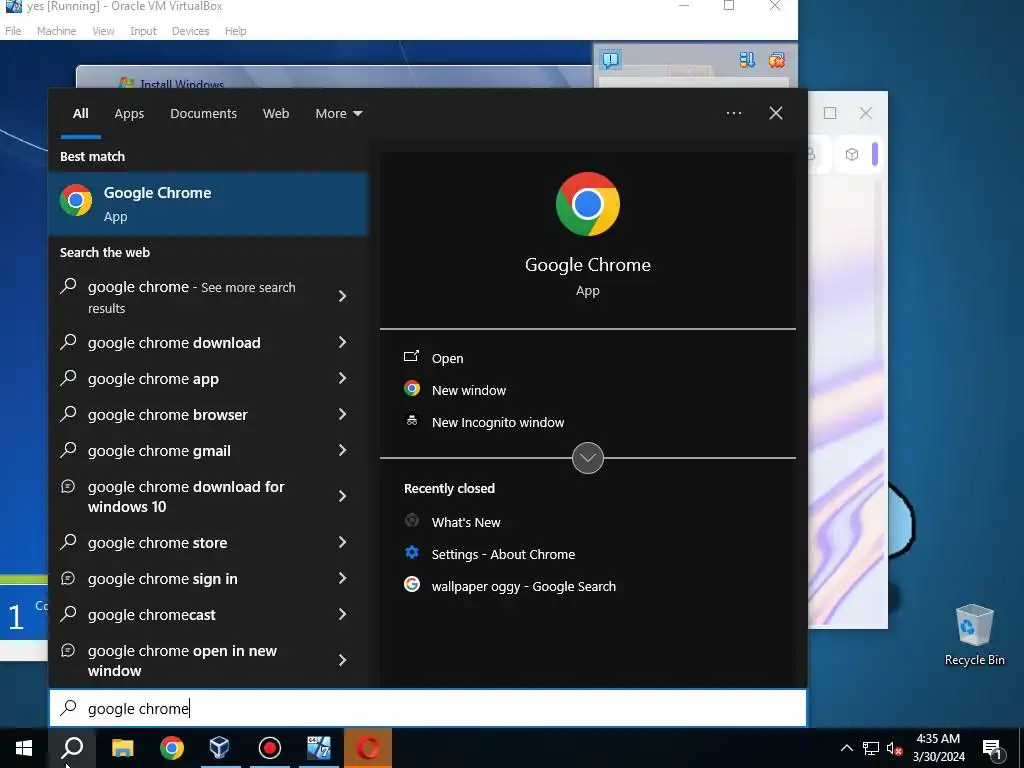Open the VirtualBox Machine menu
Image resolution: width=1024 pixels, height=768 pixels.
56,31
